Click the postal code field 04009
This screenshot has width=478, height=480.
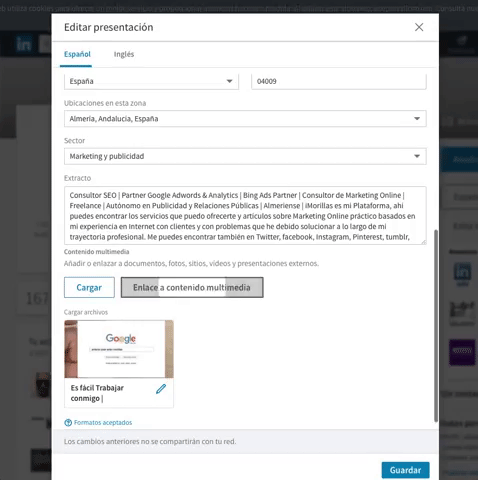pos(339,81)
